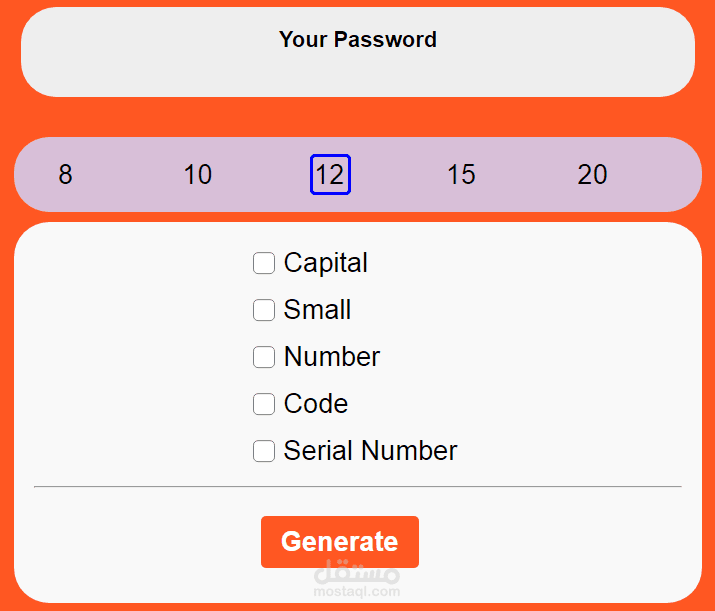The width and height of the screenshot is (715, 611).
Task: Enable the Serial Number checkbox
Action: pos(264,451)
